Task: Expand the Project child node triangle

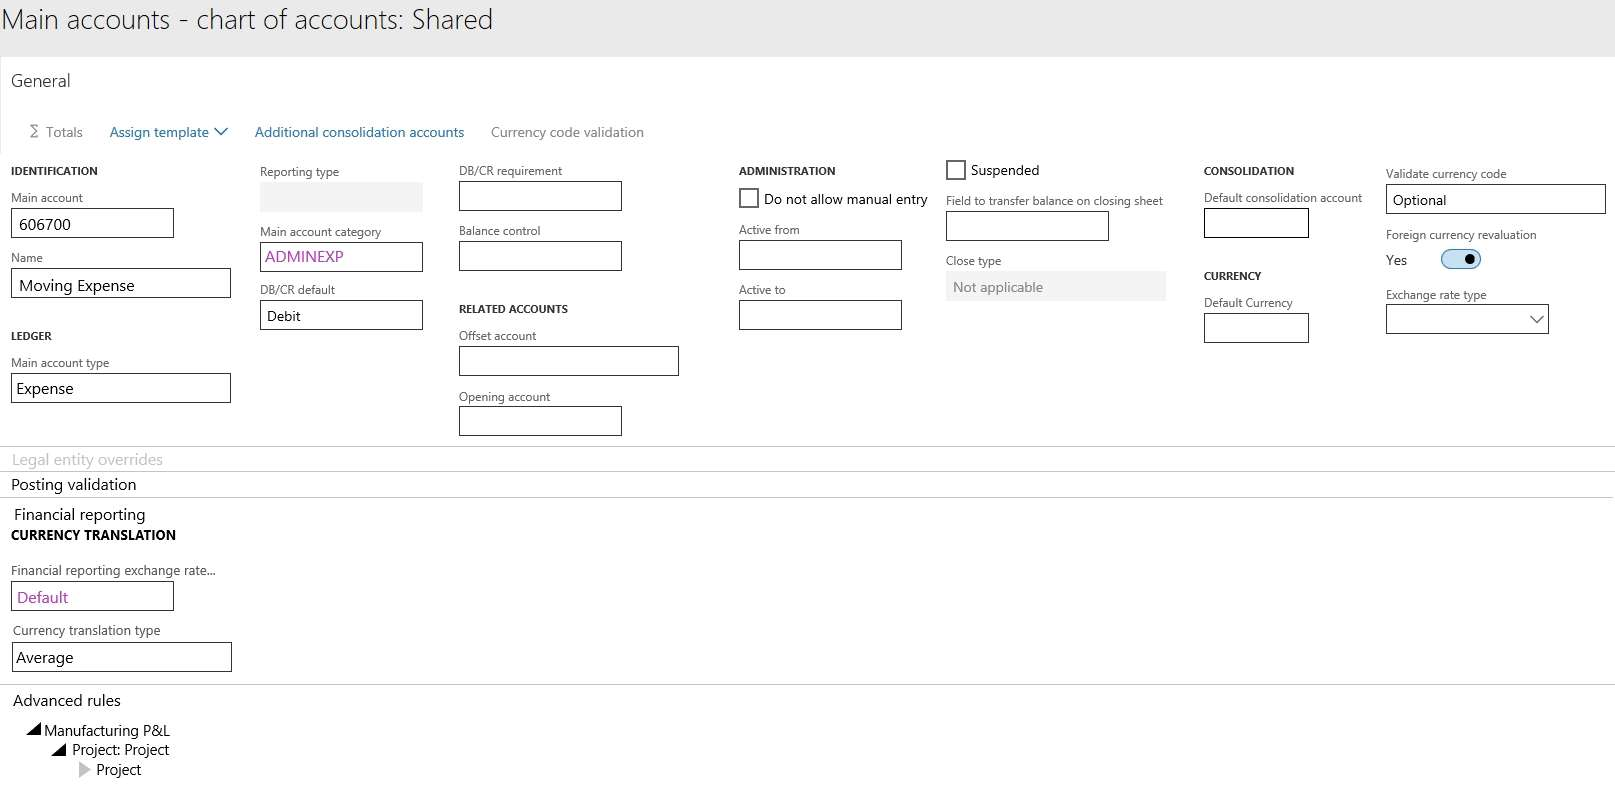Action: (x=84, y=770)
